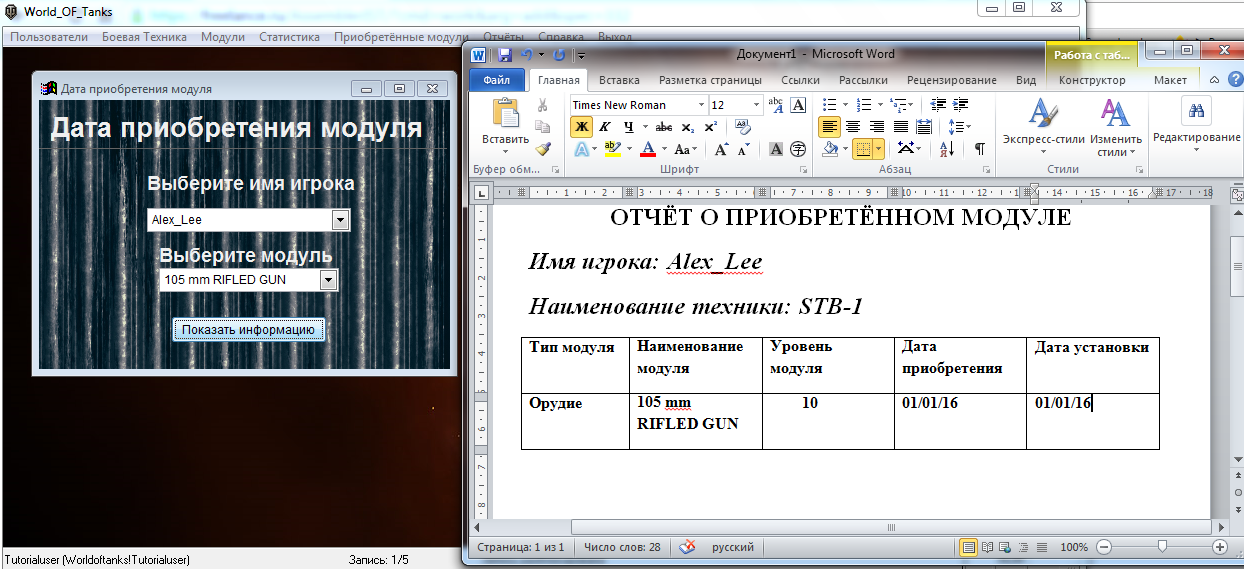The height and width of the screenshot is (569, 1244).
Task: Open the font size 12 dropdown
Action: pos(755,105)
